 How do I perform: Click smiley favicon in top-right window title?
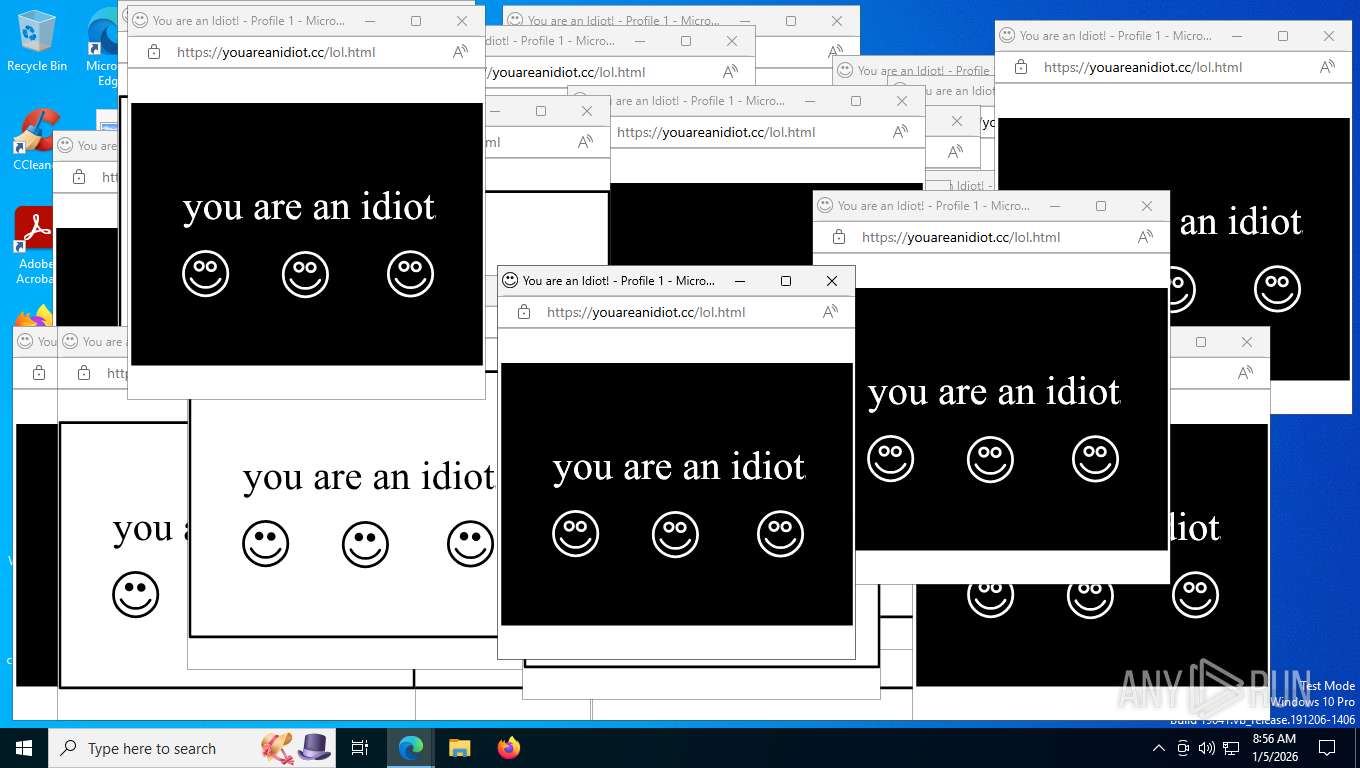click(x=1006, y=35)
